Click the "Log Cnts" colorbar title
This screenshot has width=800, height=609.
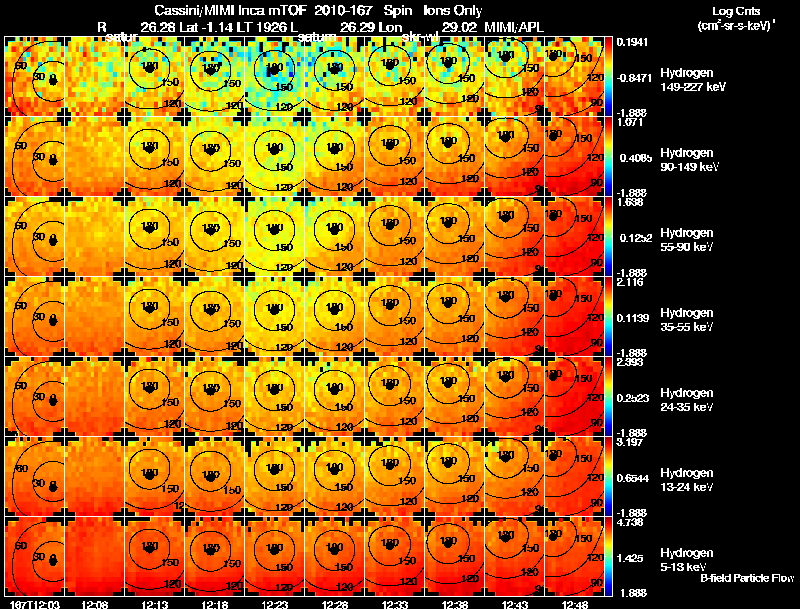[x=736, y=11]
